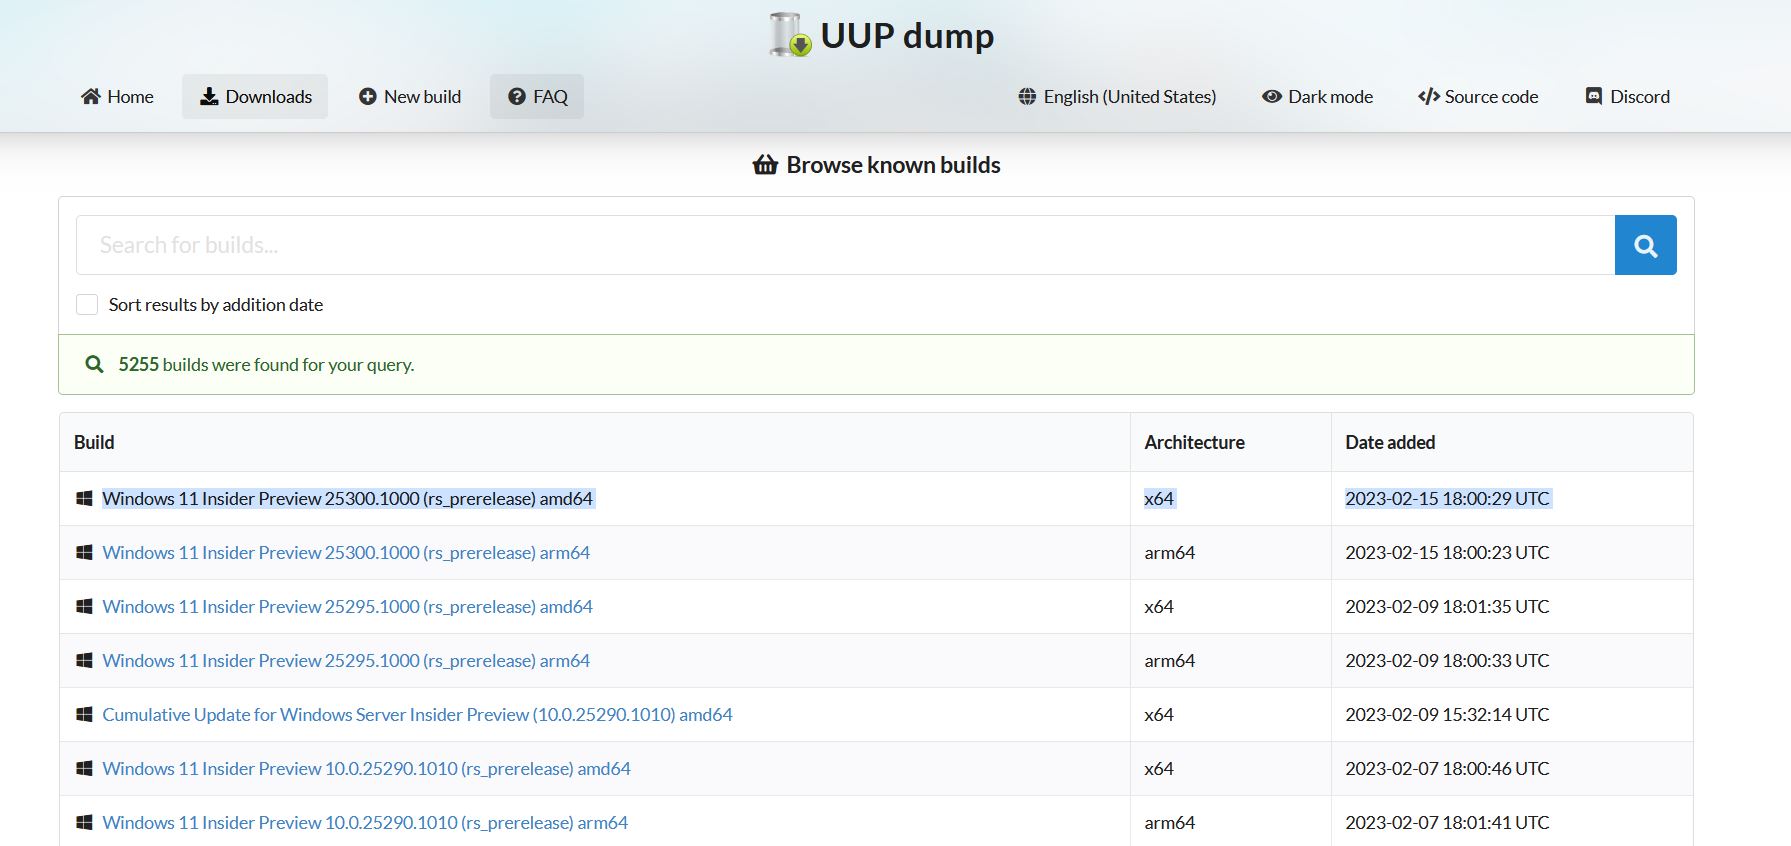Click the globe icon for language selection
This screenshot has width=1791, height=846.
1027,97
